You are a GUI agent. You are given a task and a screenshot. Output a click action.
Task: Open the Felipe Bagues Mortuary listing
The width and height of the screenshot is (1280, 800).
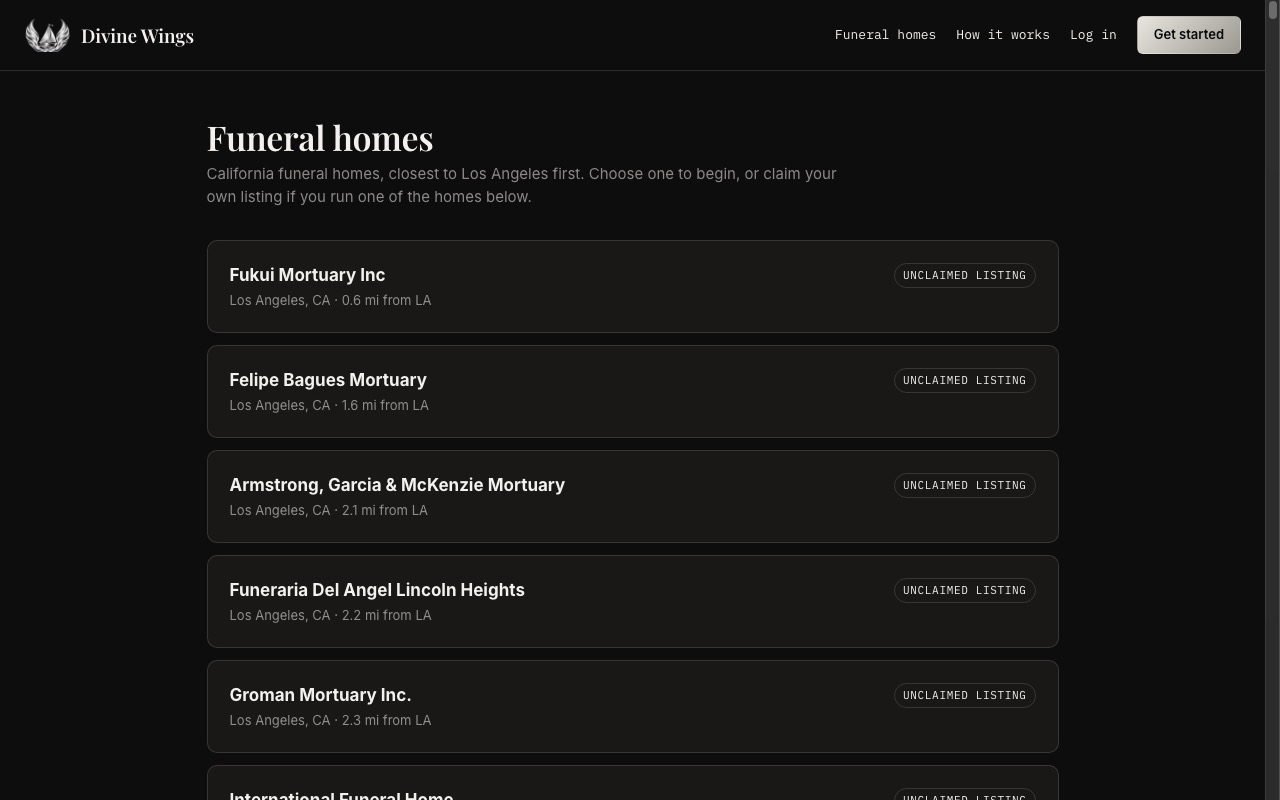(632, 391)
